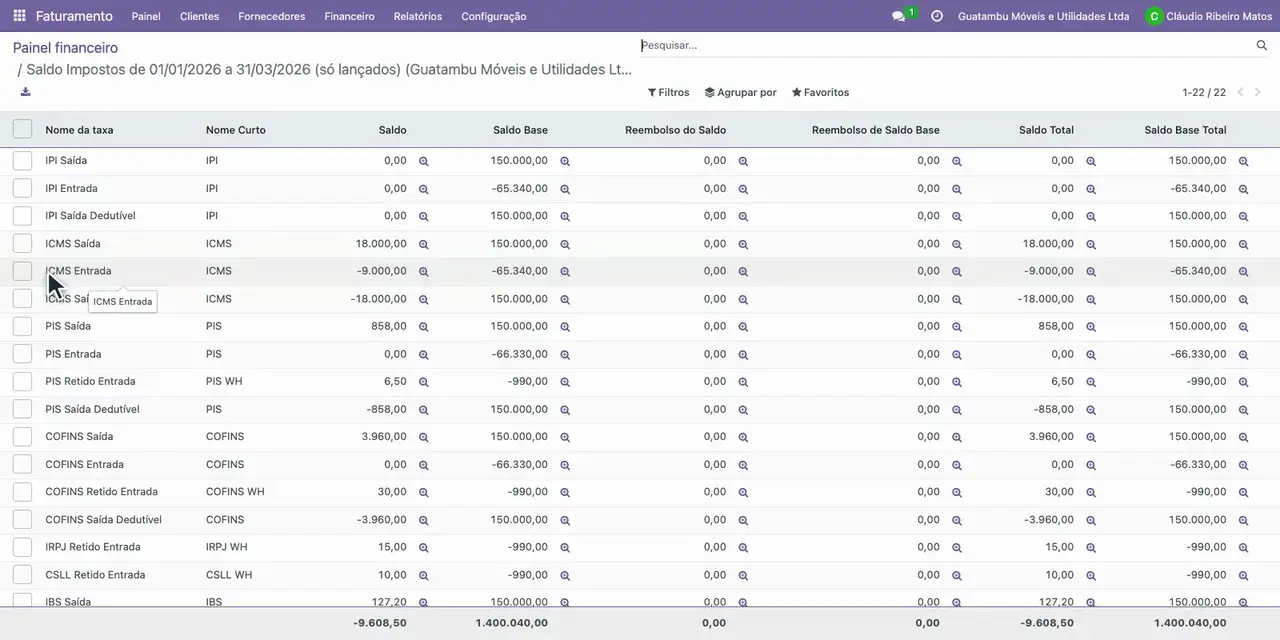The image size is (1280, 640).
Task: Open the Clientes menu
Action: point(199,16)
